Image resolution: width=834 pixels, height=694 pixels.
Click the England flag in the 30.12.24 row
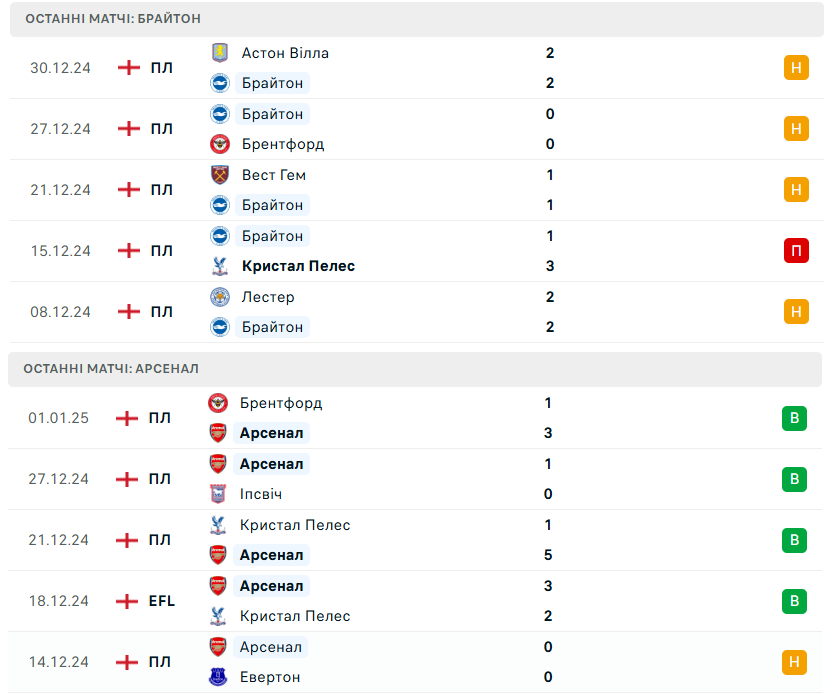pyautogui.click(x=129, y=68)
